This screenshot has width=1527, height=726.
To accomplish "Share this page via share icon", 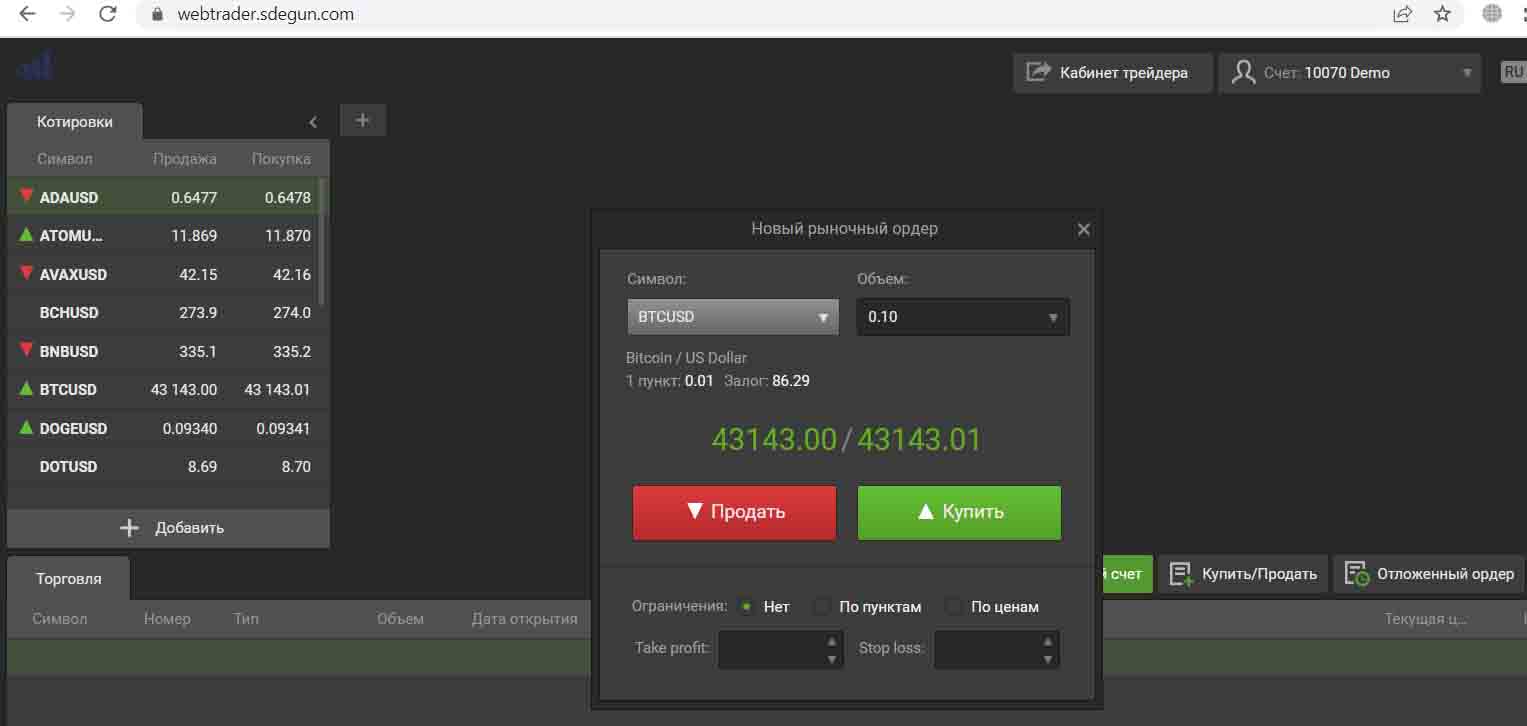I will click(x=1403, y=14).
